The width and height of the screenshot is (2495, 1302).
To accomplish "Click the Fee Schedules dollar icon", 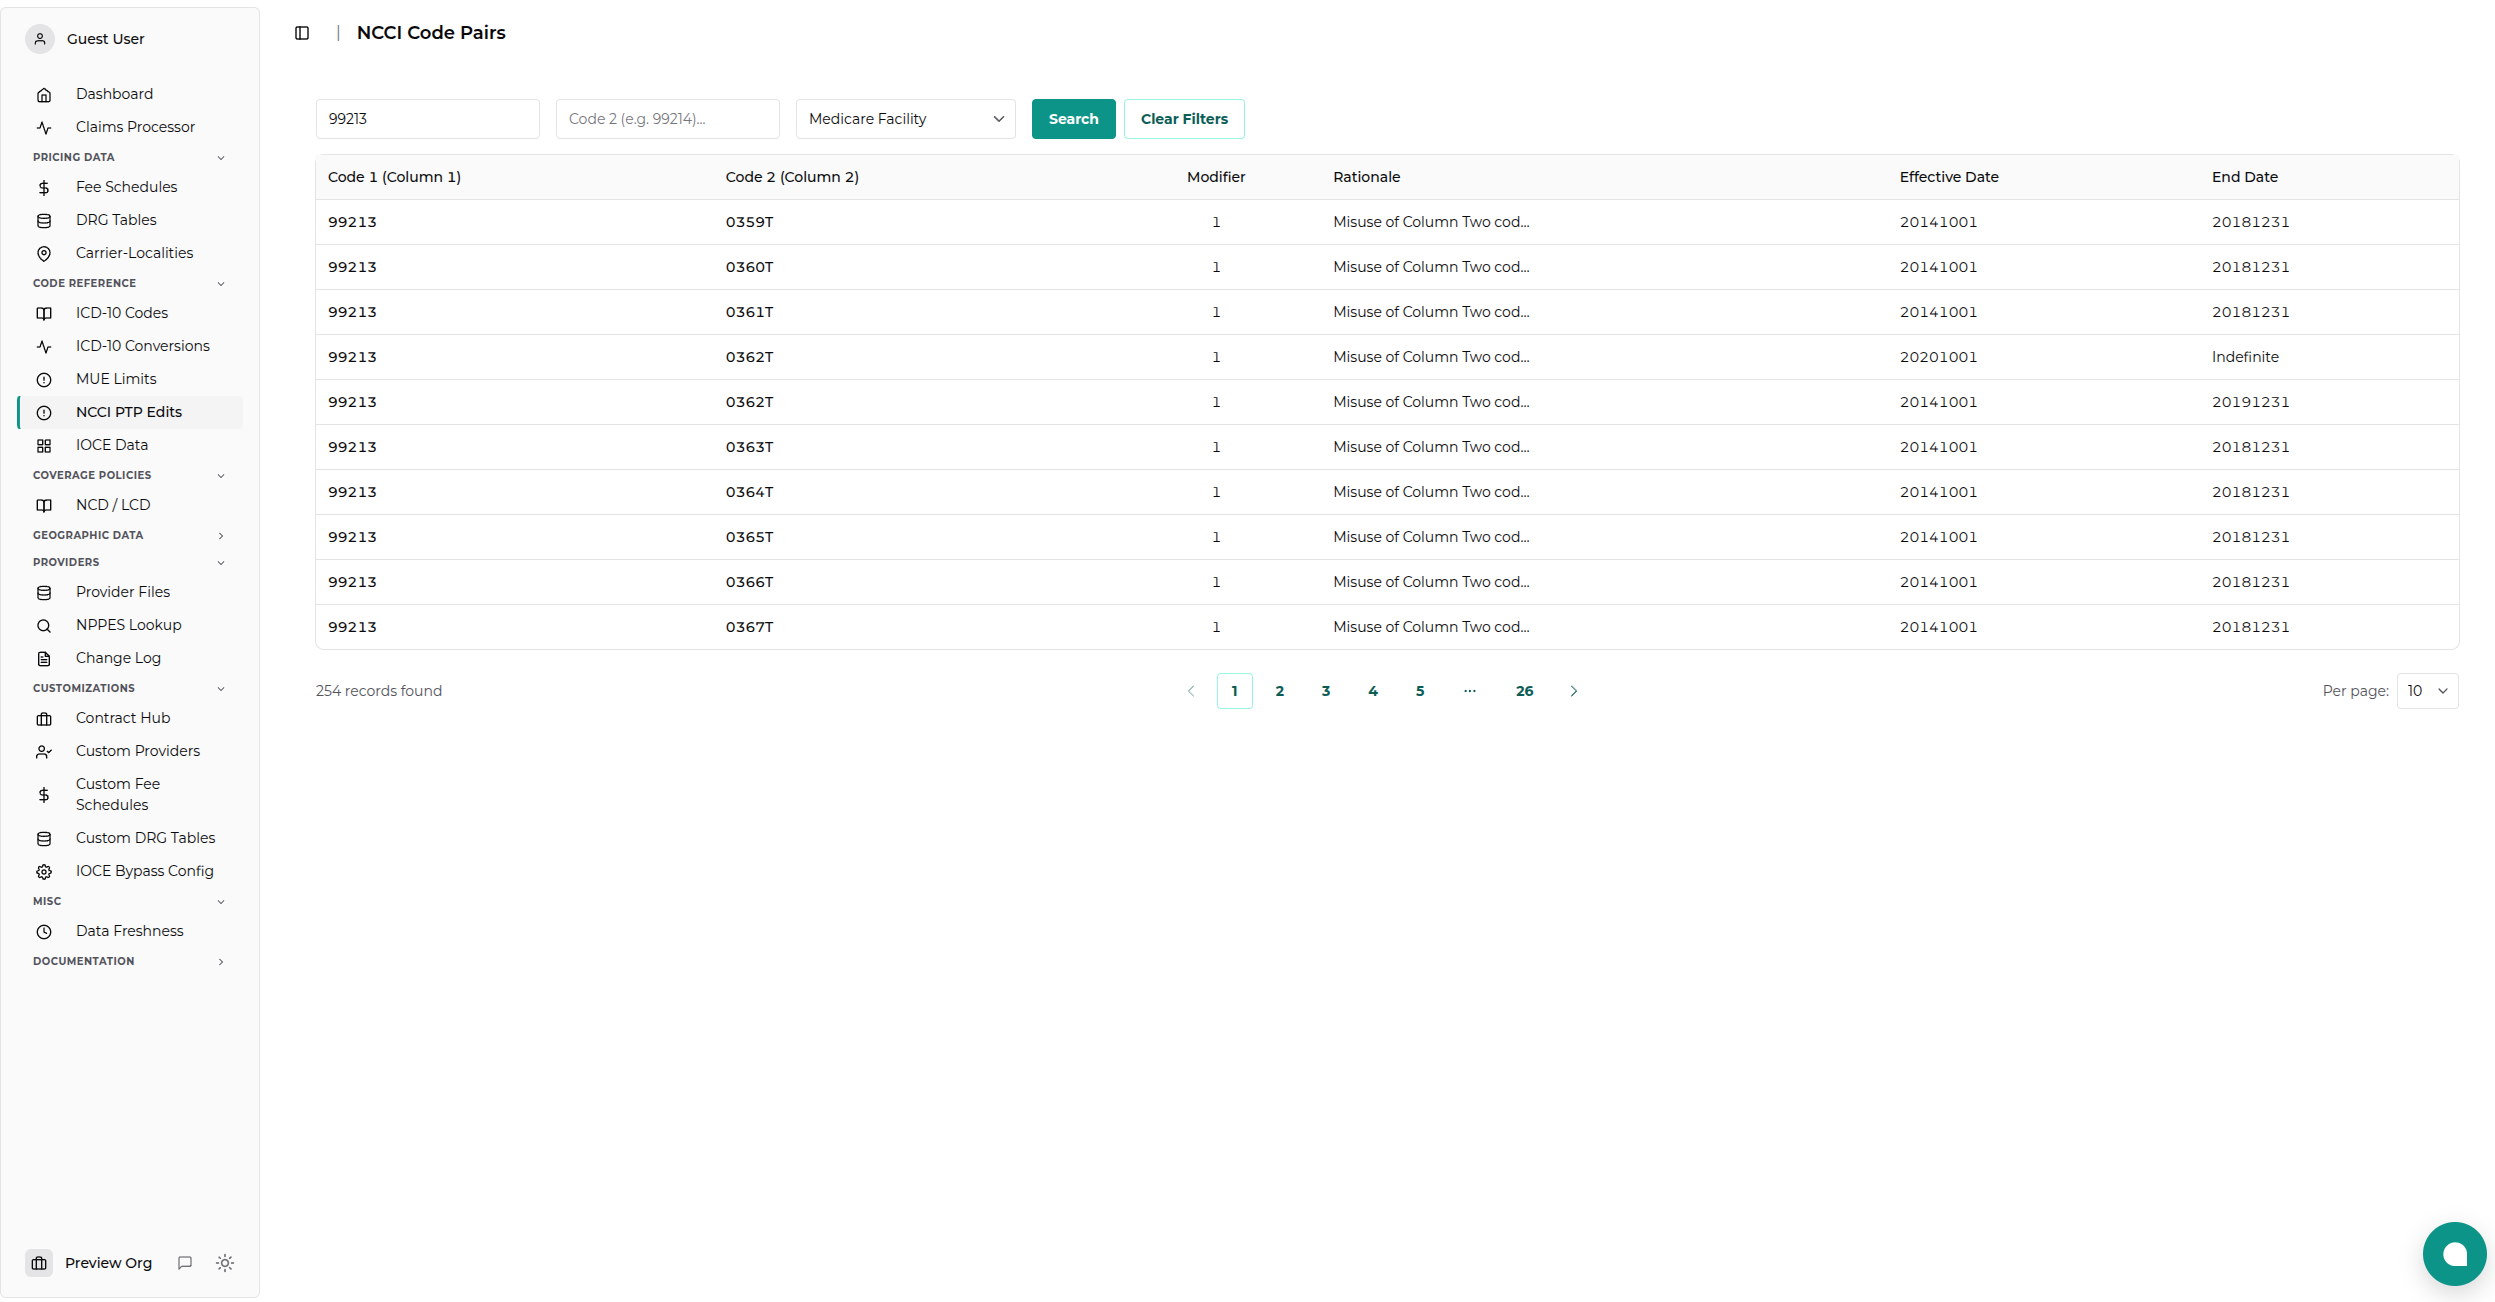I will point(44,188).
